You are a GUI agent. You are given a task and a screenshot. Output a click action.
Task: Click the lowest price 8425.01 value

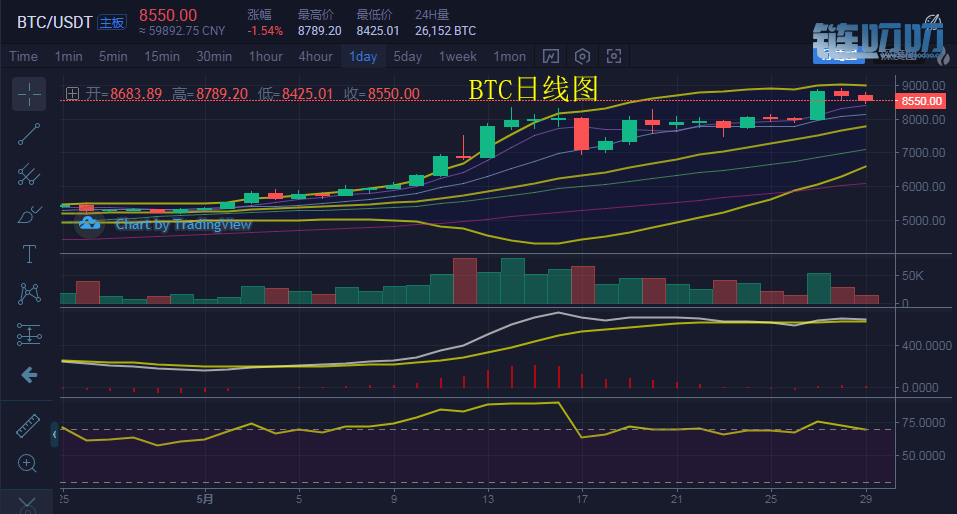point(378,31)
